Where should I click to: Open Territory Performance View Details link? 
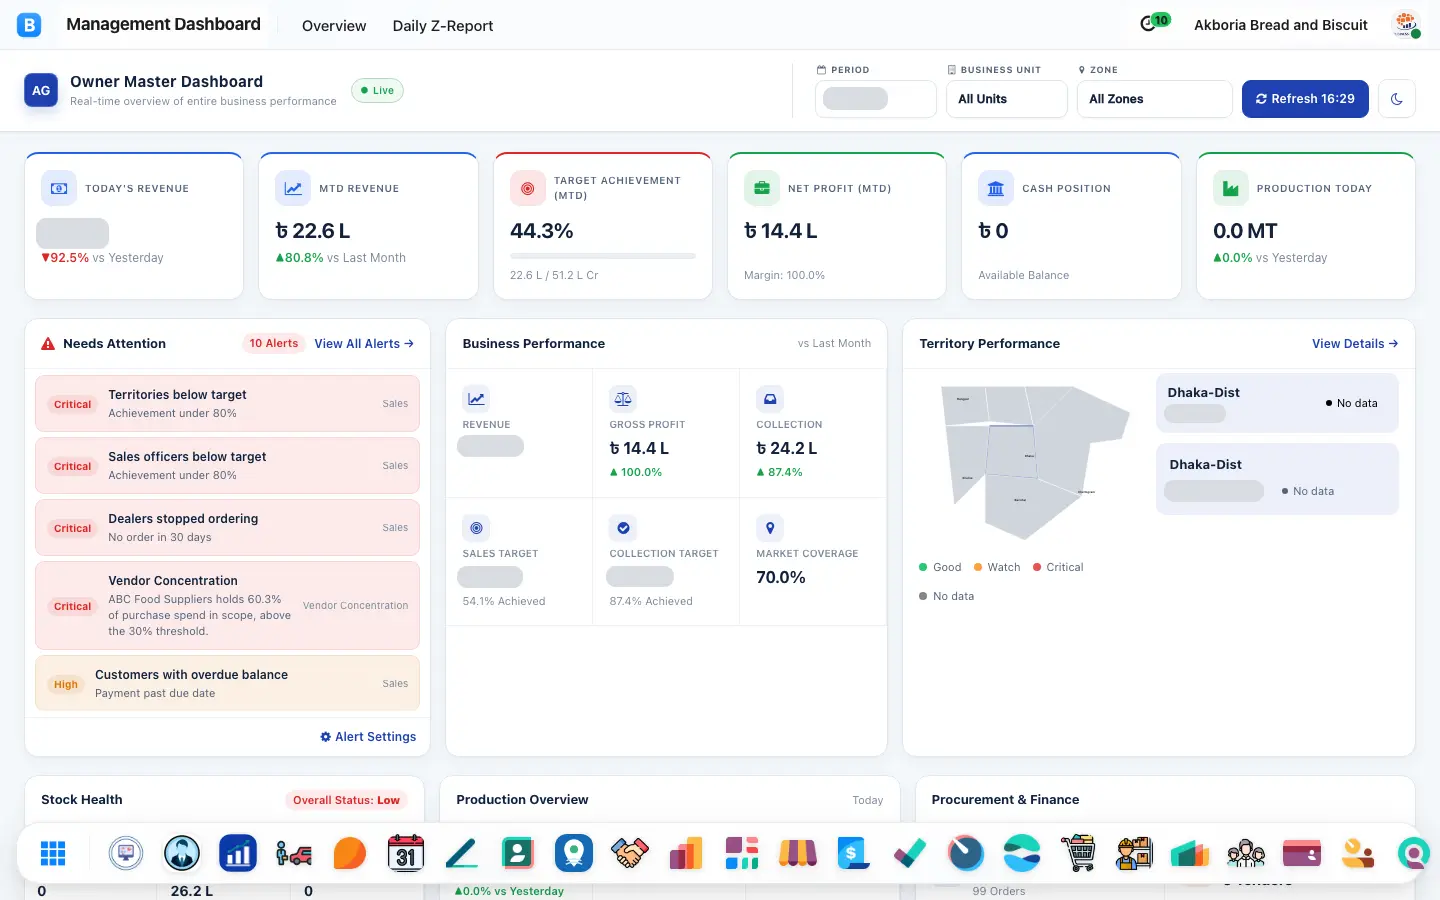(1355, 343)
